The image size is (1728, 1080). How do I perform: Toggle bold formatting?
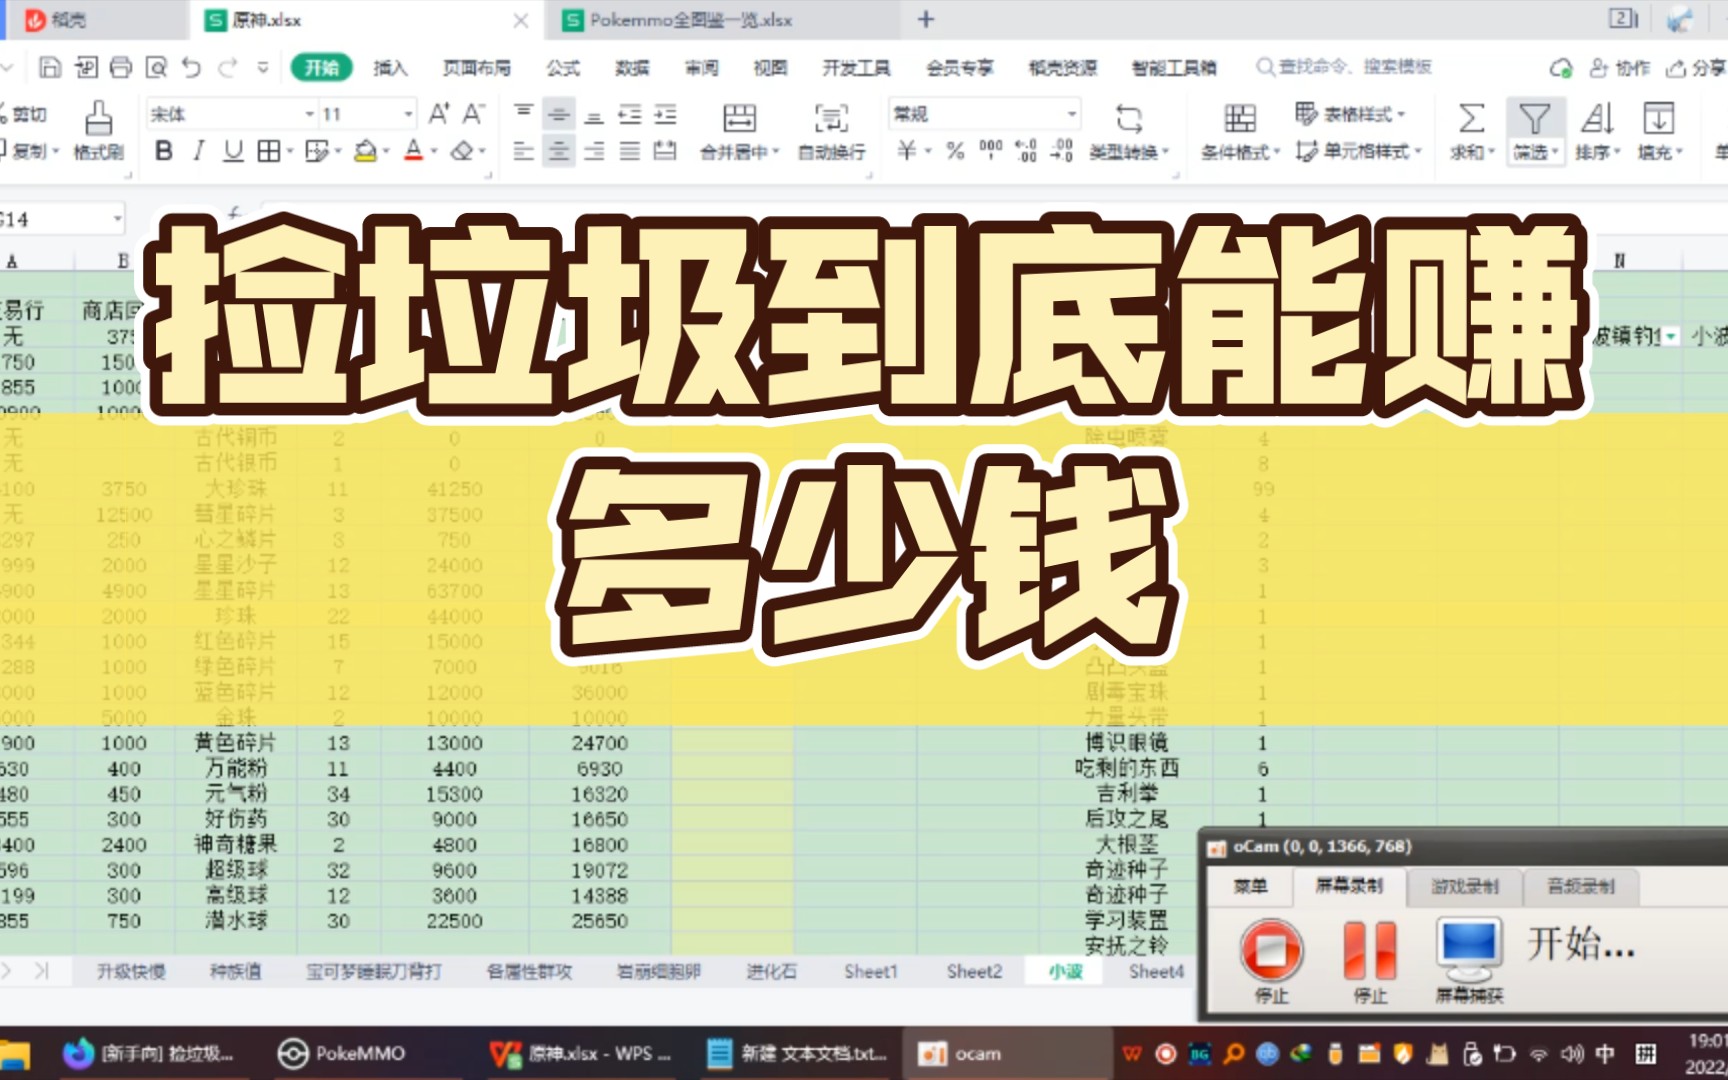pyautogui.click(x=163, y=152)
